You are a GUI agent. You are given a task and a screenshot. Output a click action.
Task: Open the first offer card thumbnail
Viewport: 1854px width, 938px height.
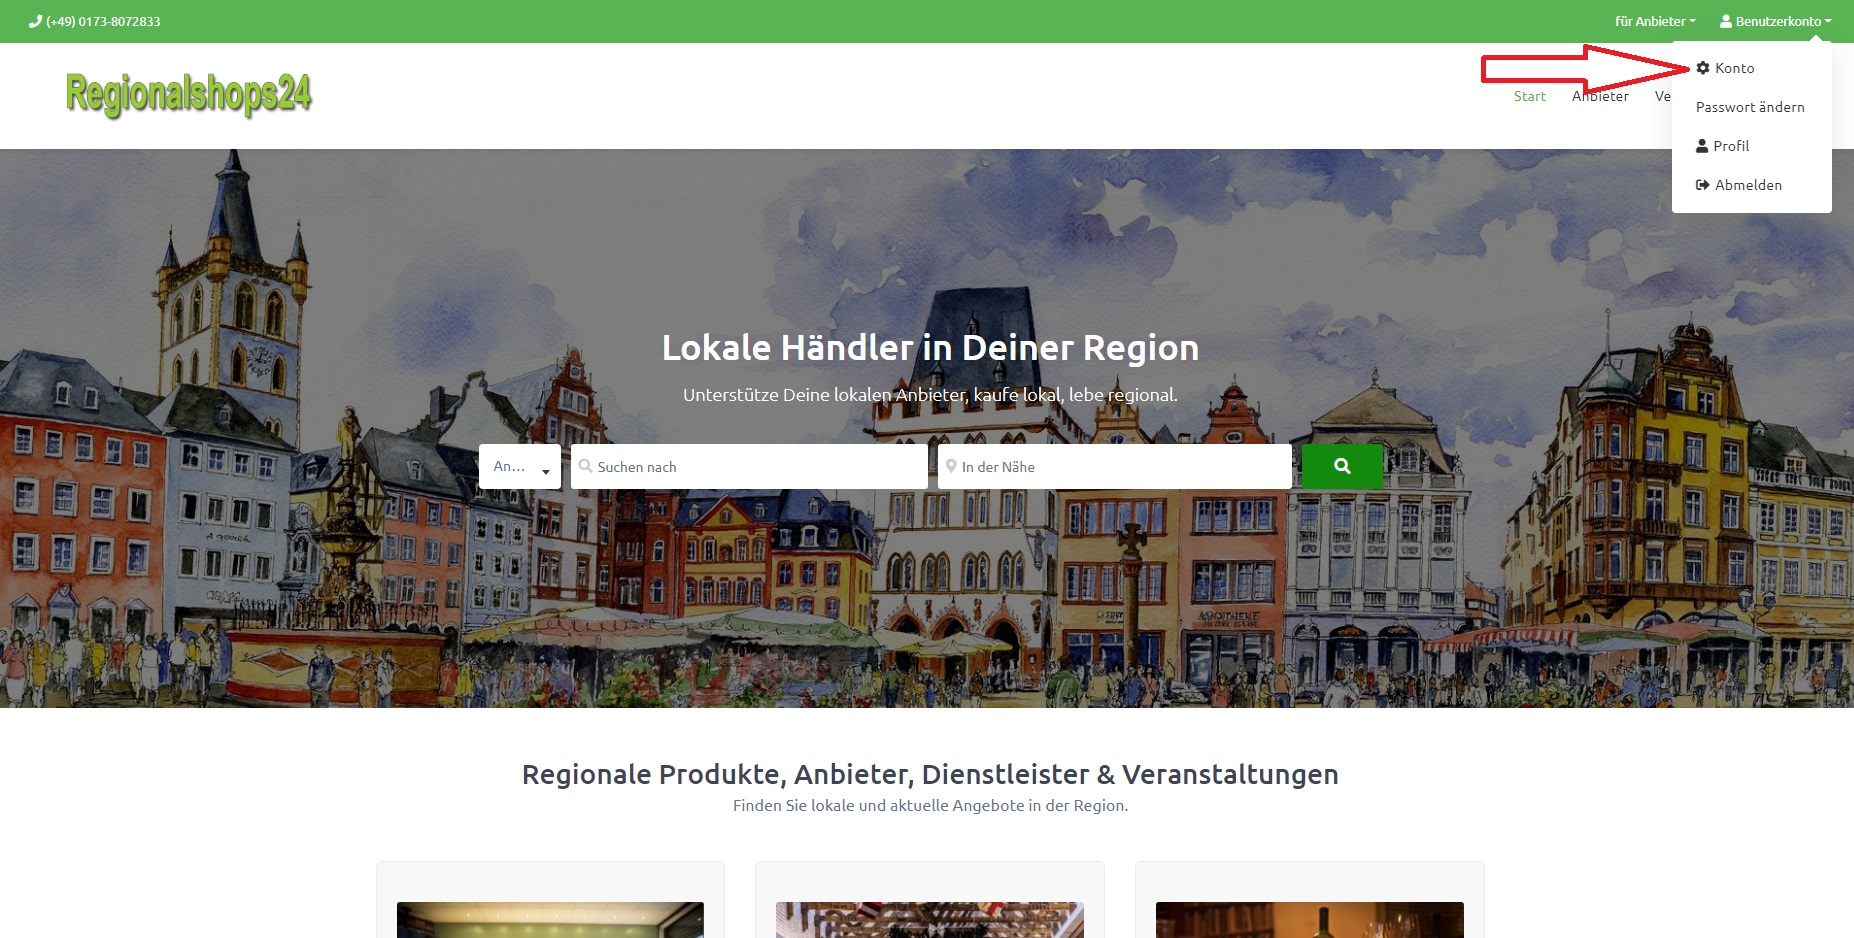[550, 920]
